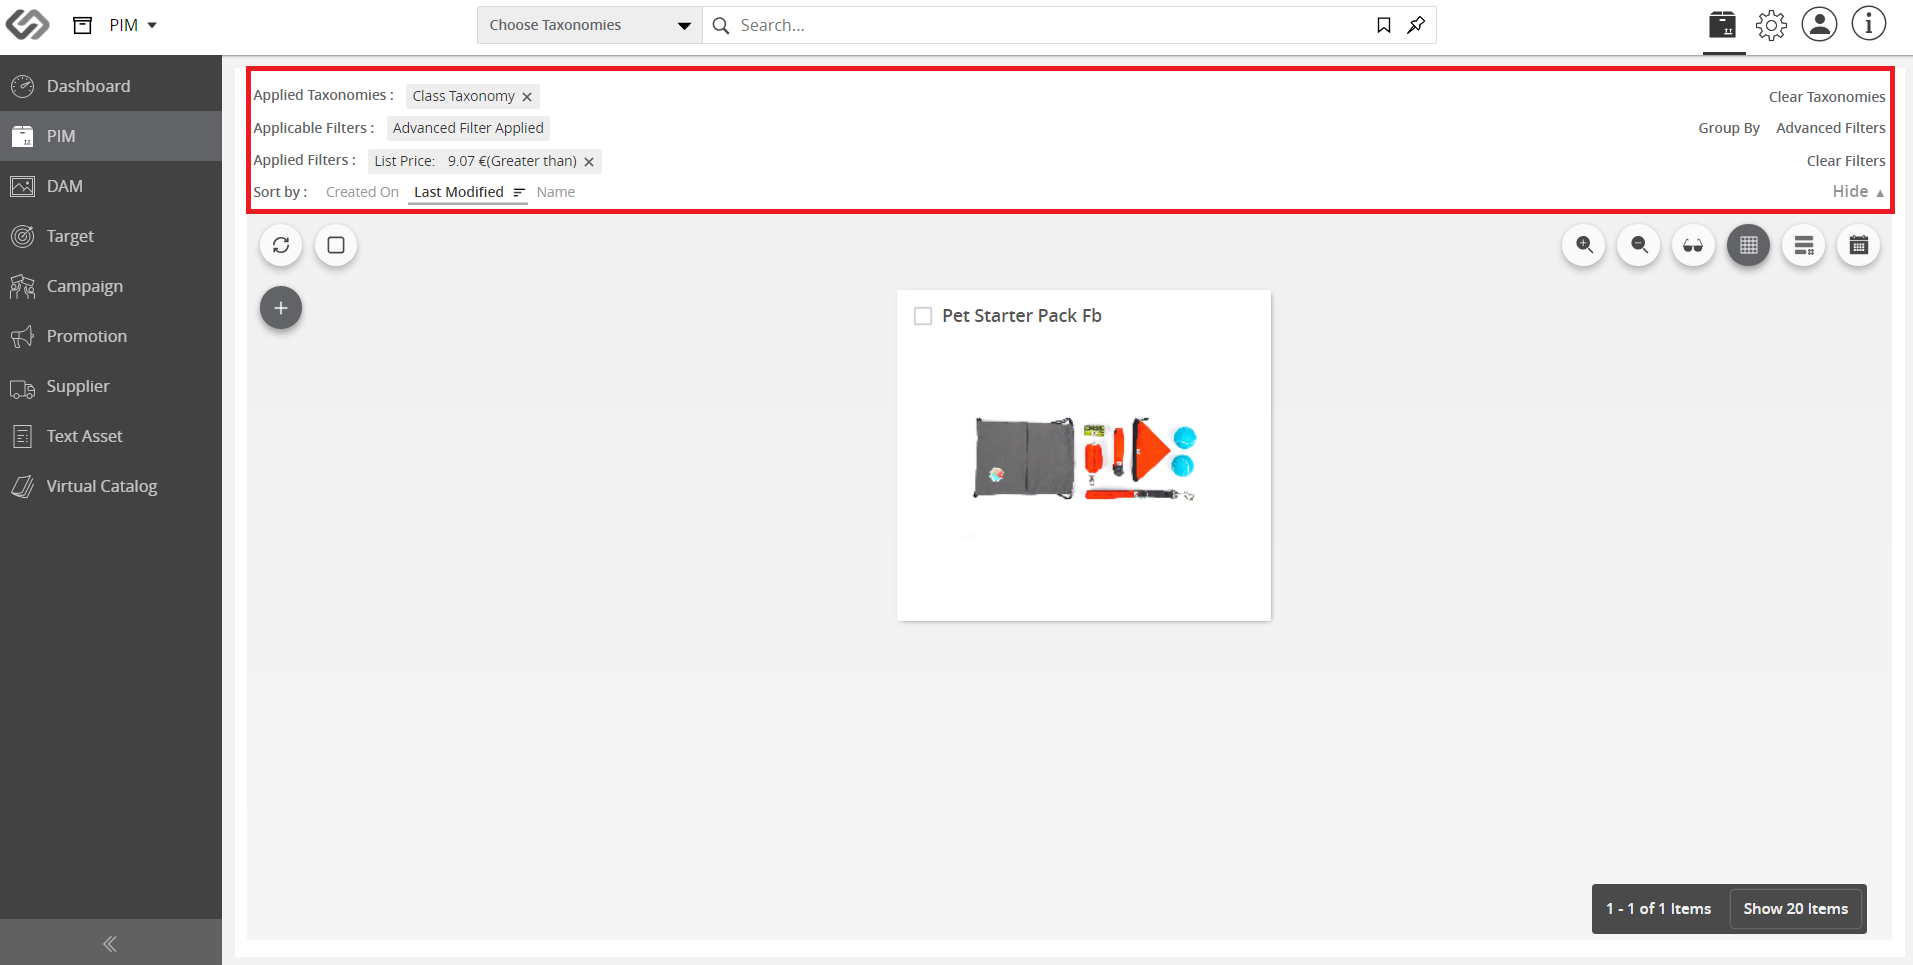Click the search magnifier icon
This screenshot has width=1913, height=965.
point(720,25)
